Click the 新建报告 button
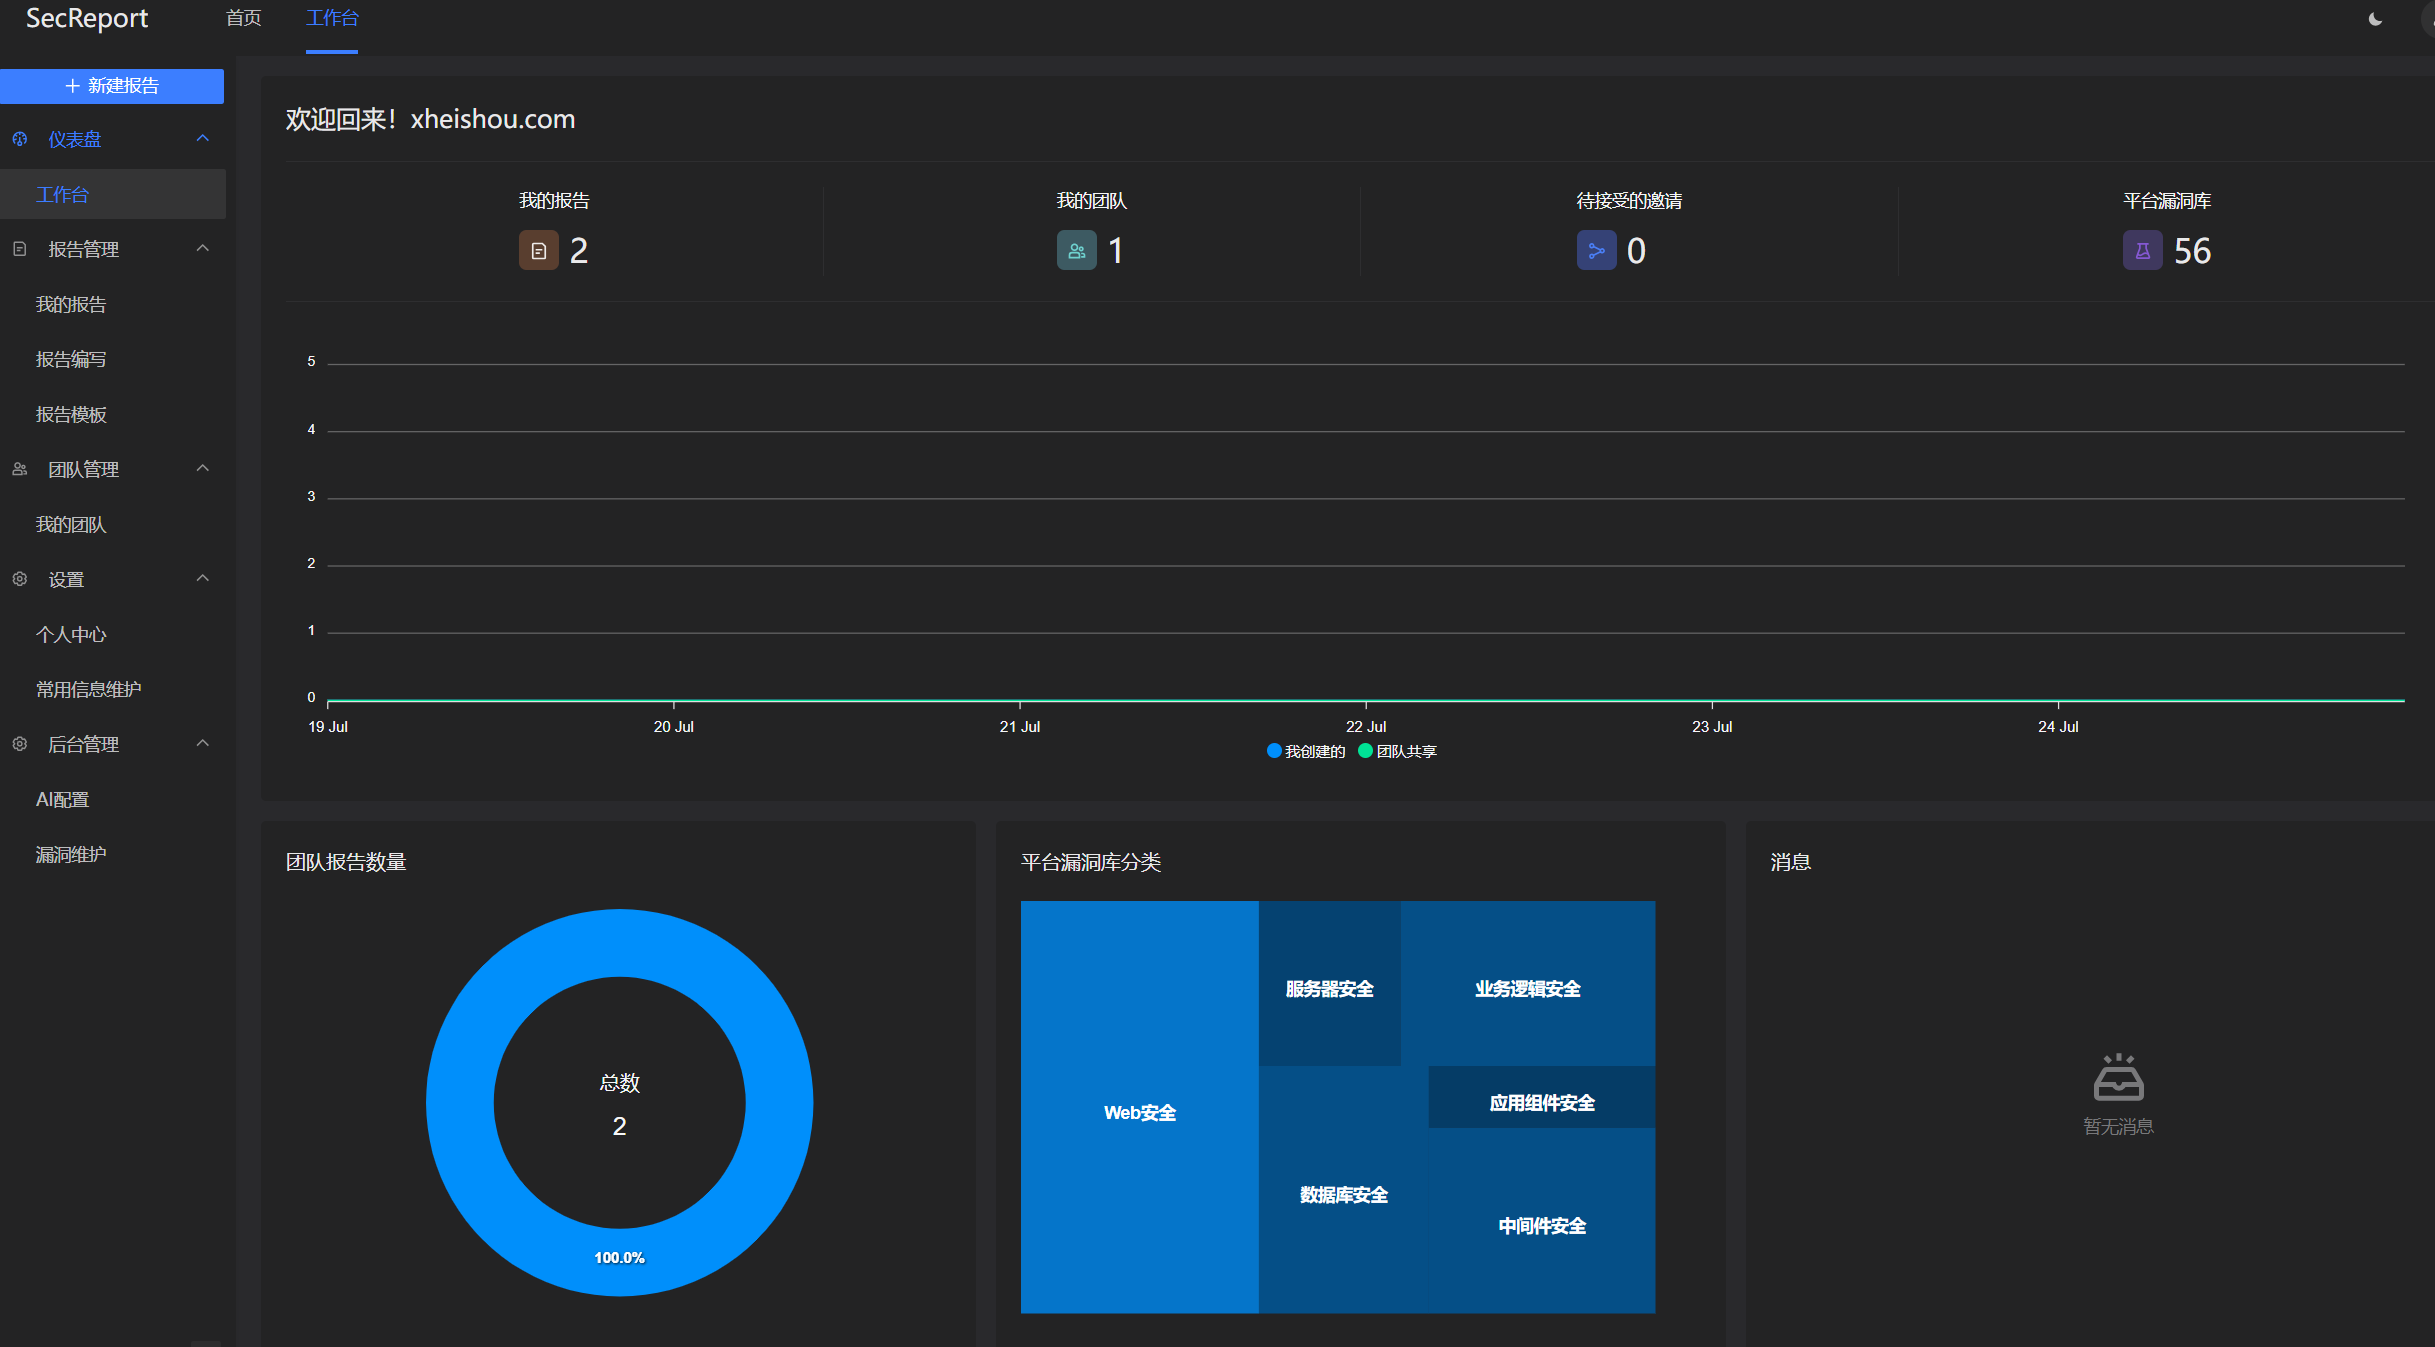This screenshot has width=2435, height=1347. click(112, 86)
